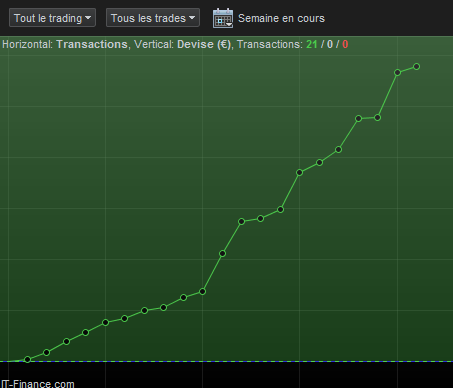The image size is (453, 388).
Task: Select the last data point on the equity curve
Action: pyautogui.click(x=416, y=67)
